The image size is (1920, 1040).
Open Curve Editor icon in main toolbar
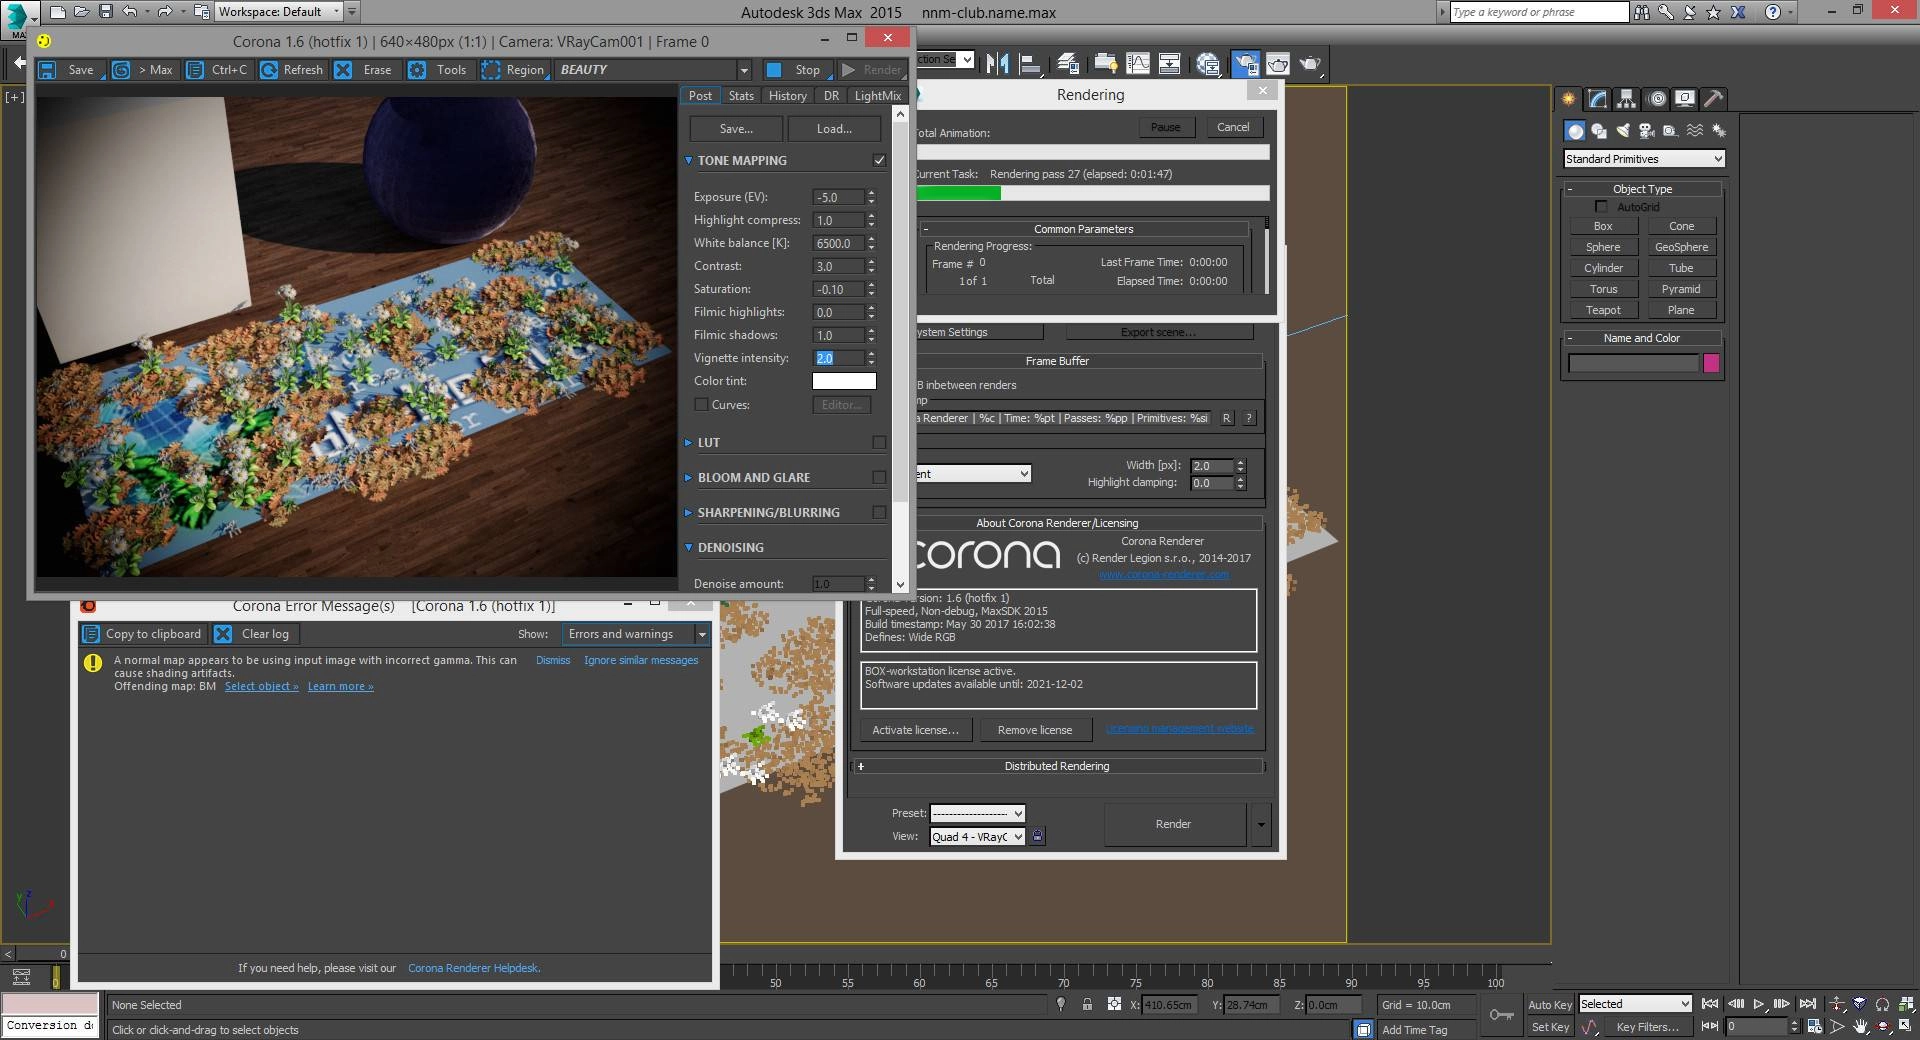pyautogui.click(x=1138, y=64)
